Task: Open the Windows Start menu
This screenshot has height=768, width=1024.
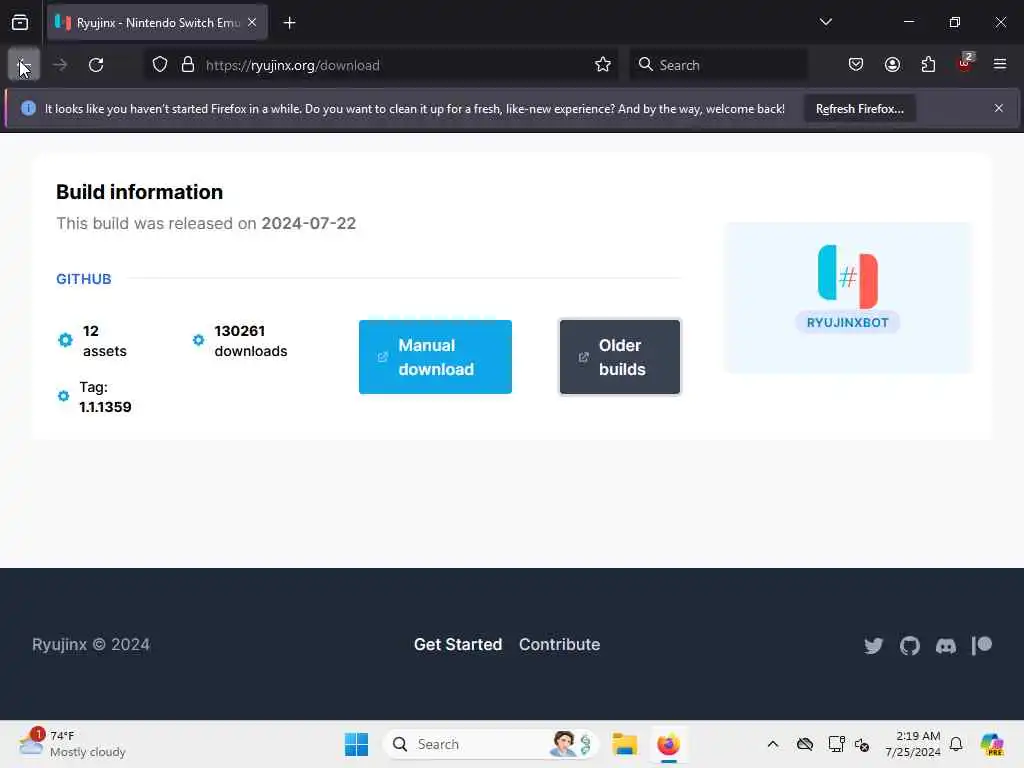Action: pyautogui.click(x=356, y=744)
